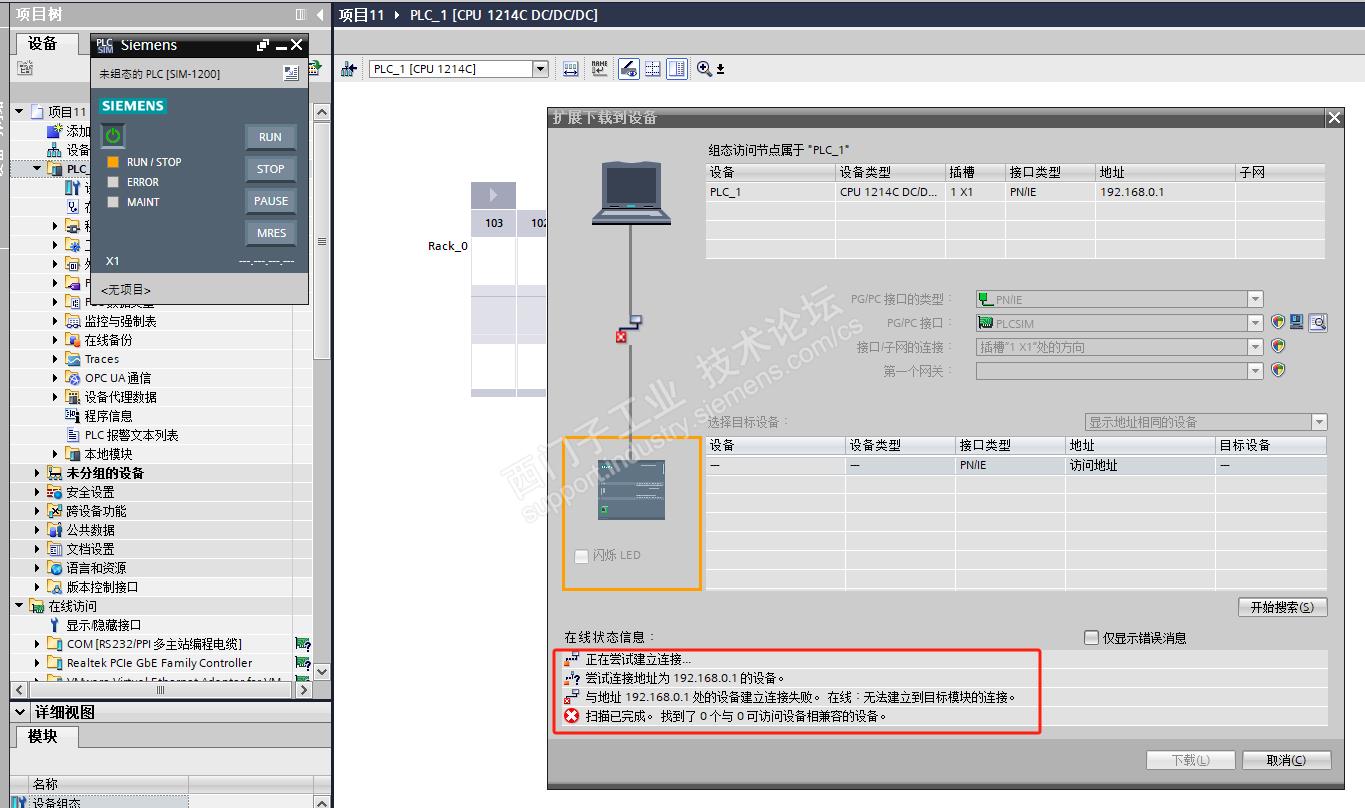This screenshot has height=808, width=1365.
Task: Open 程序信息 in the project tree
Action: tap(108, 416)
